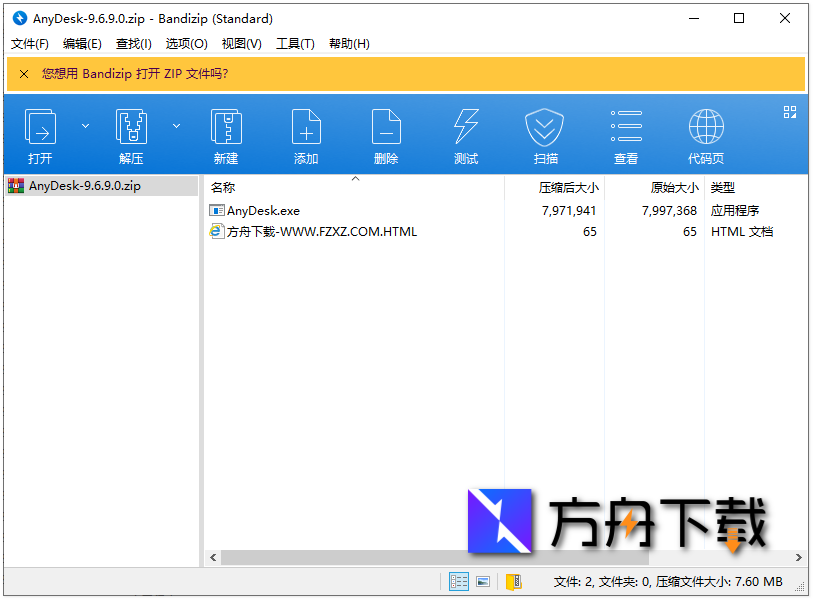Click the 名称 column sort indicator
Image resolution: width=813 pixels, height=600 pixels.
pos(355,177)
